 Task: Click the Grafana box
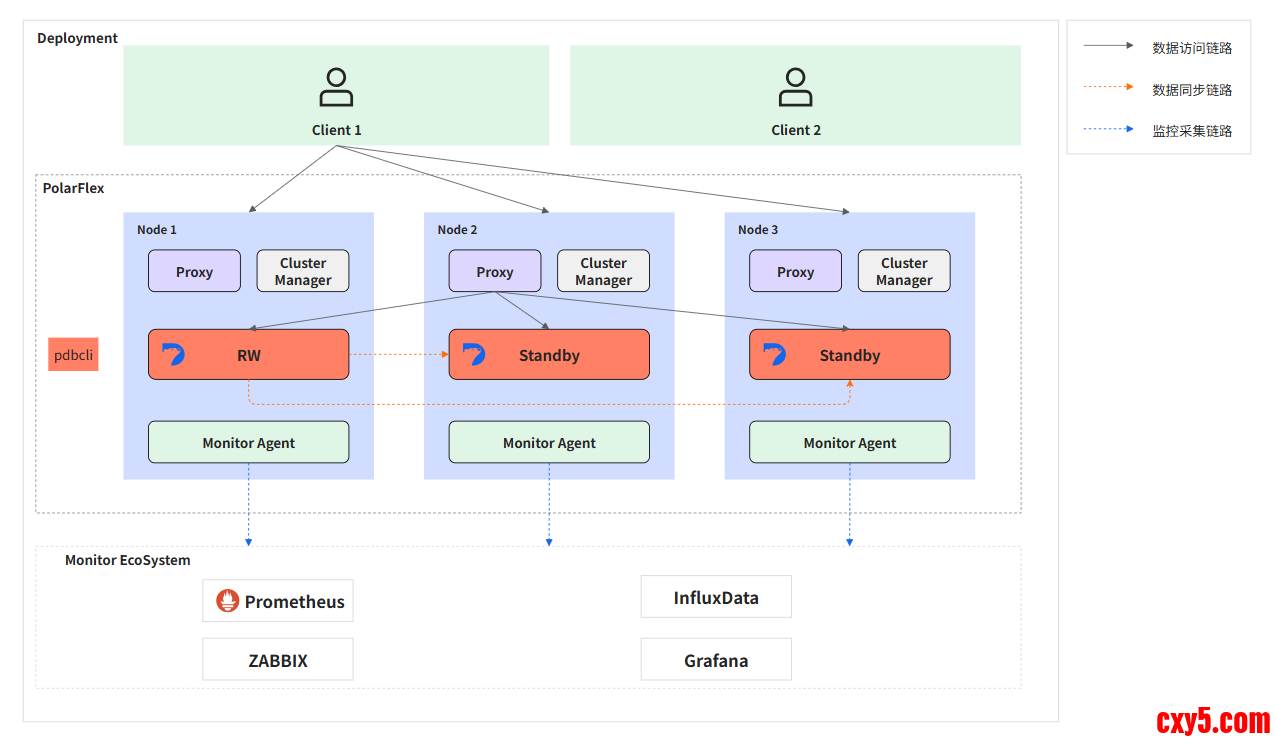pos(716,660)
